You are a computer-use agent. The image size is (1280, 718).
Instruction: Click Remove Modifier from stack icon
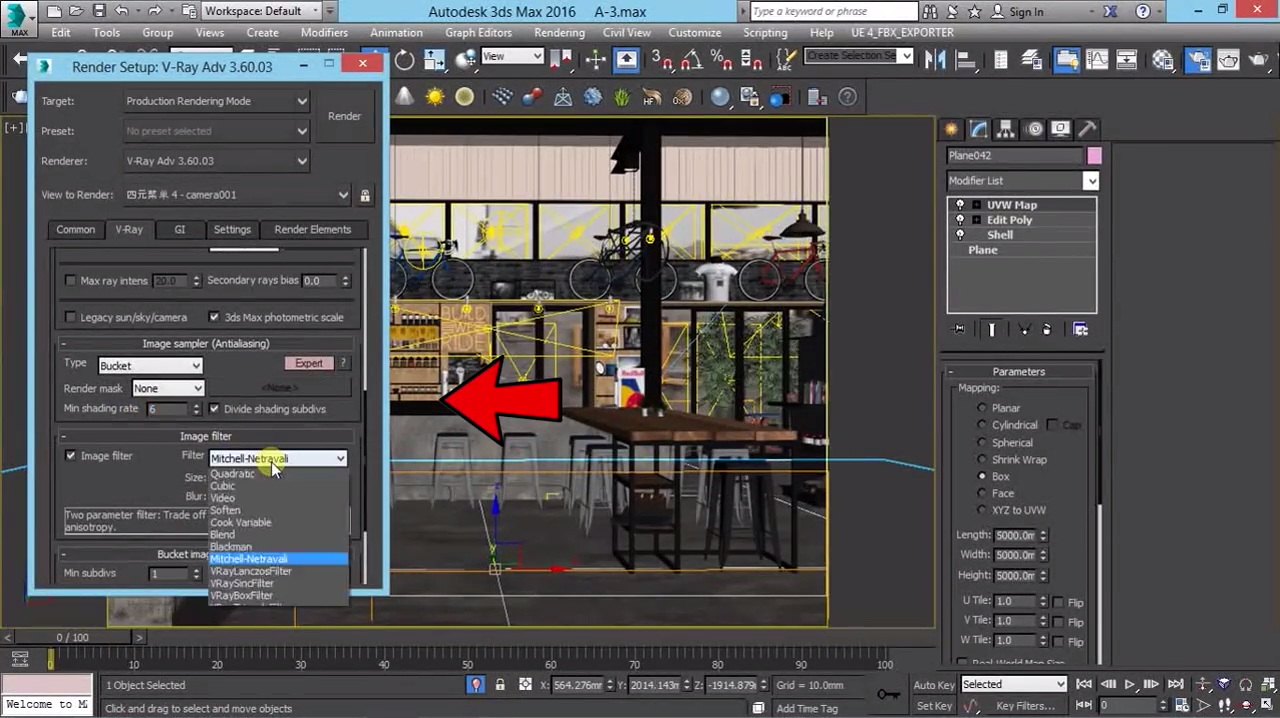(x=1047, y=329)
